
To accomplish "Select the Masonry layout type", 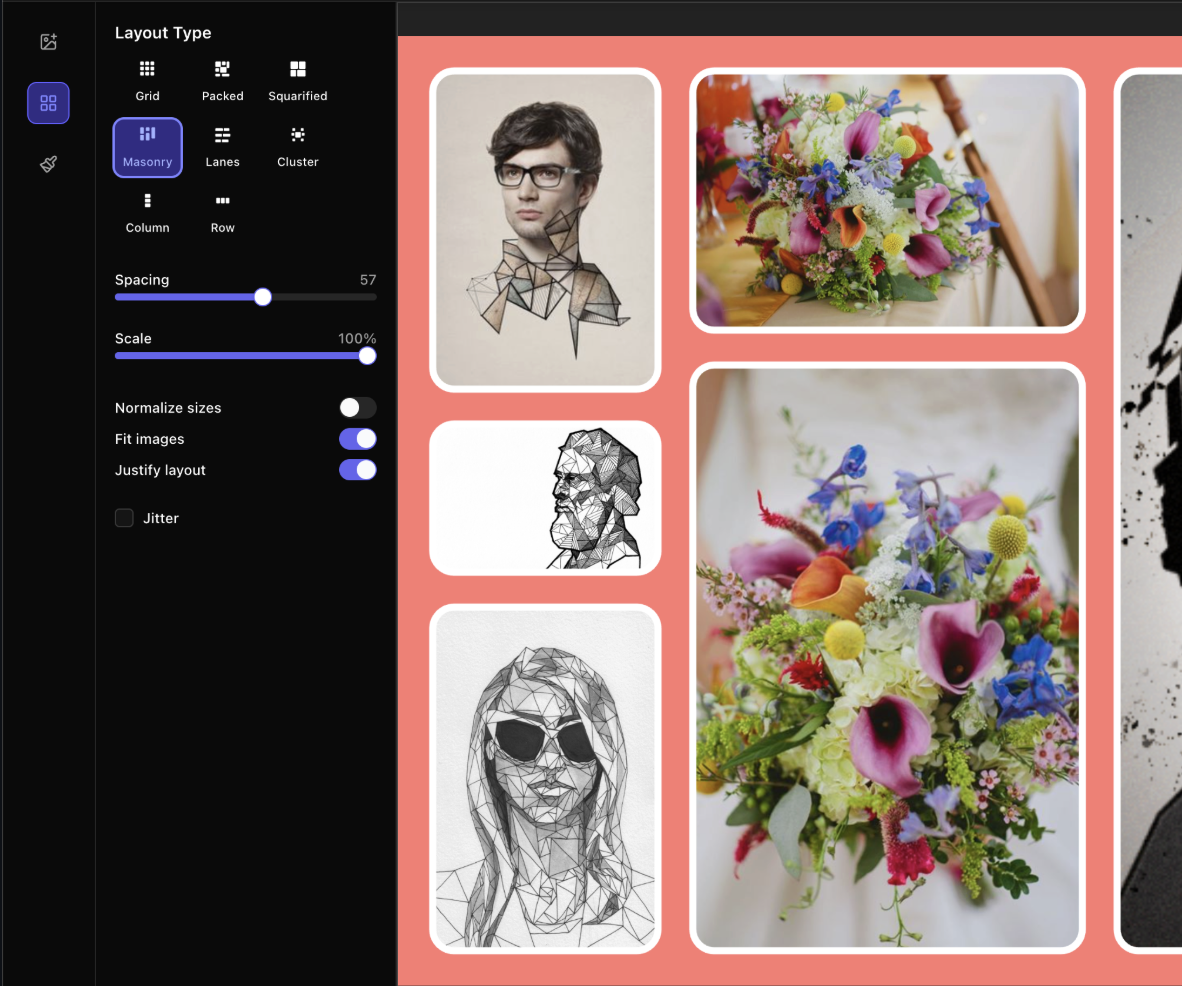I will (x=147, y=147).
